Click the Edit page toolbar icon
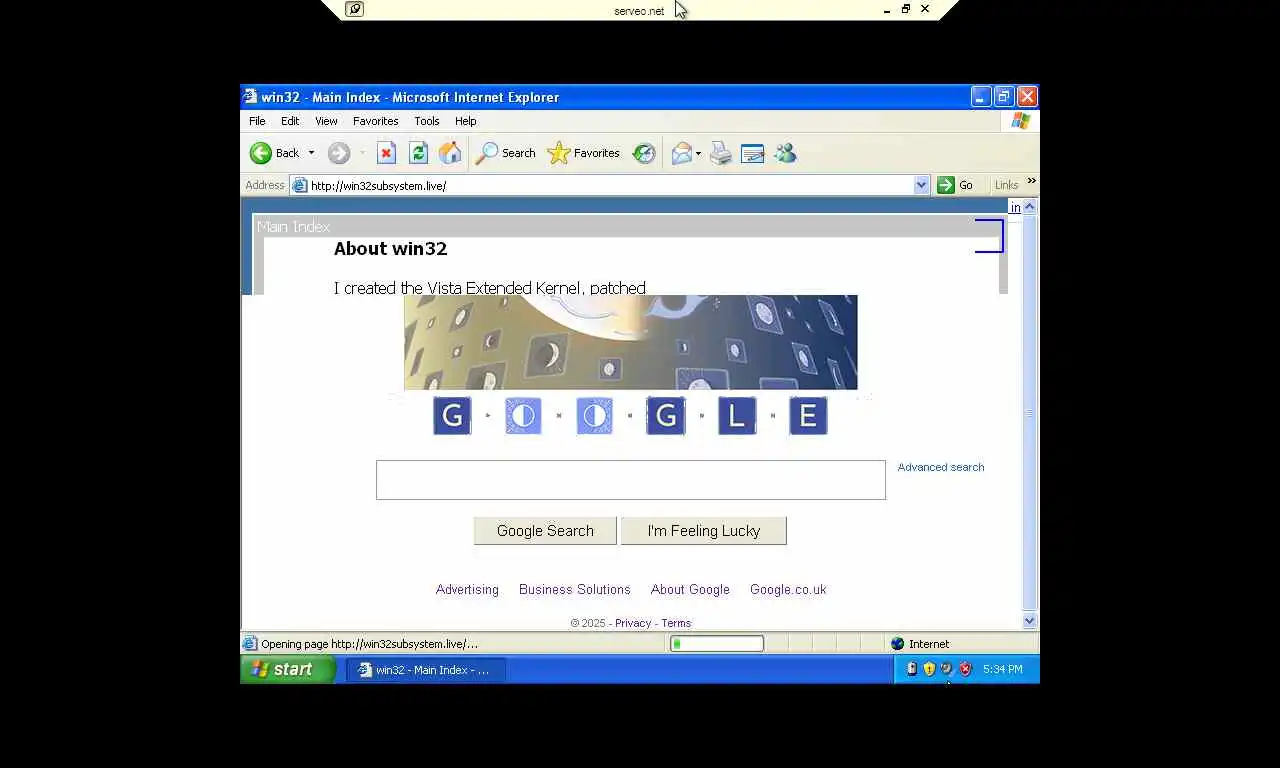1280x768 pixels. [752, 153]
